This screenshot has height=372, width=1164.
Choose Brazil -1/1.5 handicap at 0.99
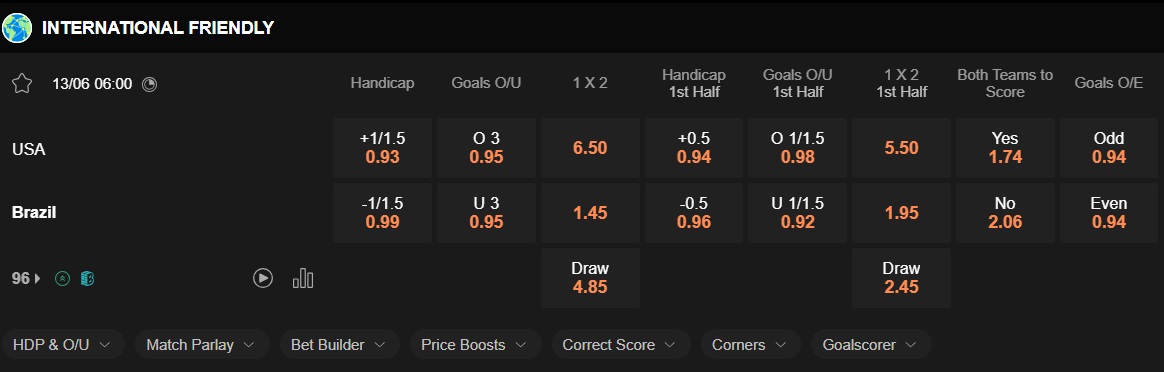382,212
